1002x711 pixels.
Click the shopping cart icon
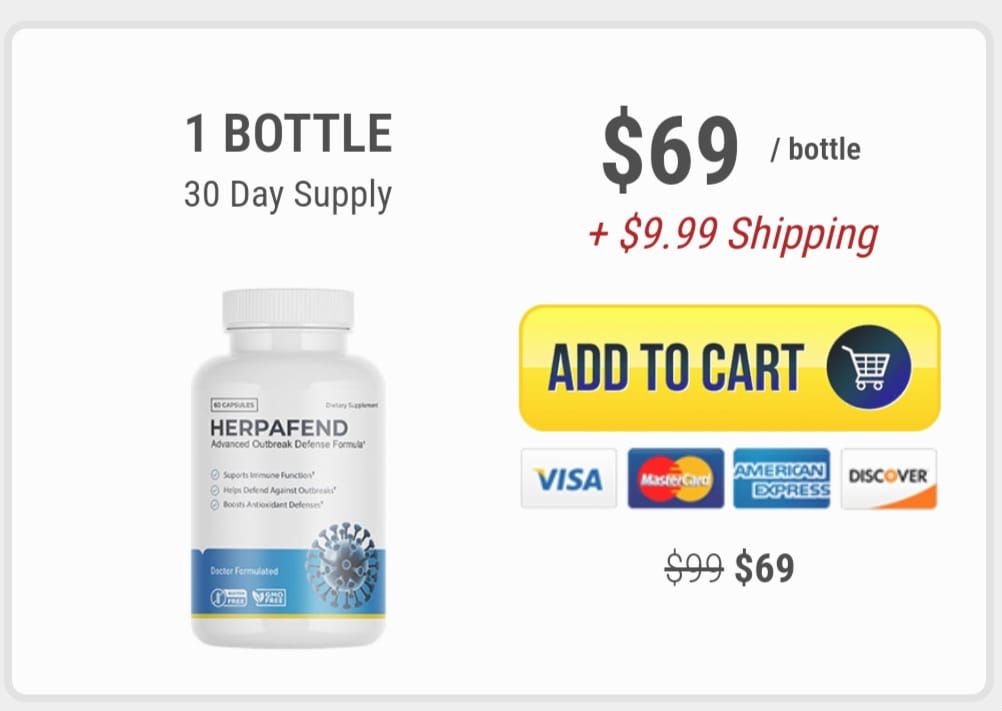[x=868, y=367]
